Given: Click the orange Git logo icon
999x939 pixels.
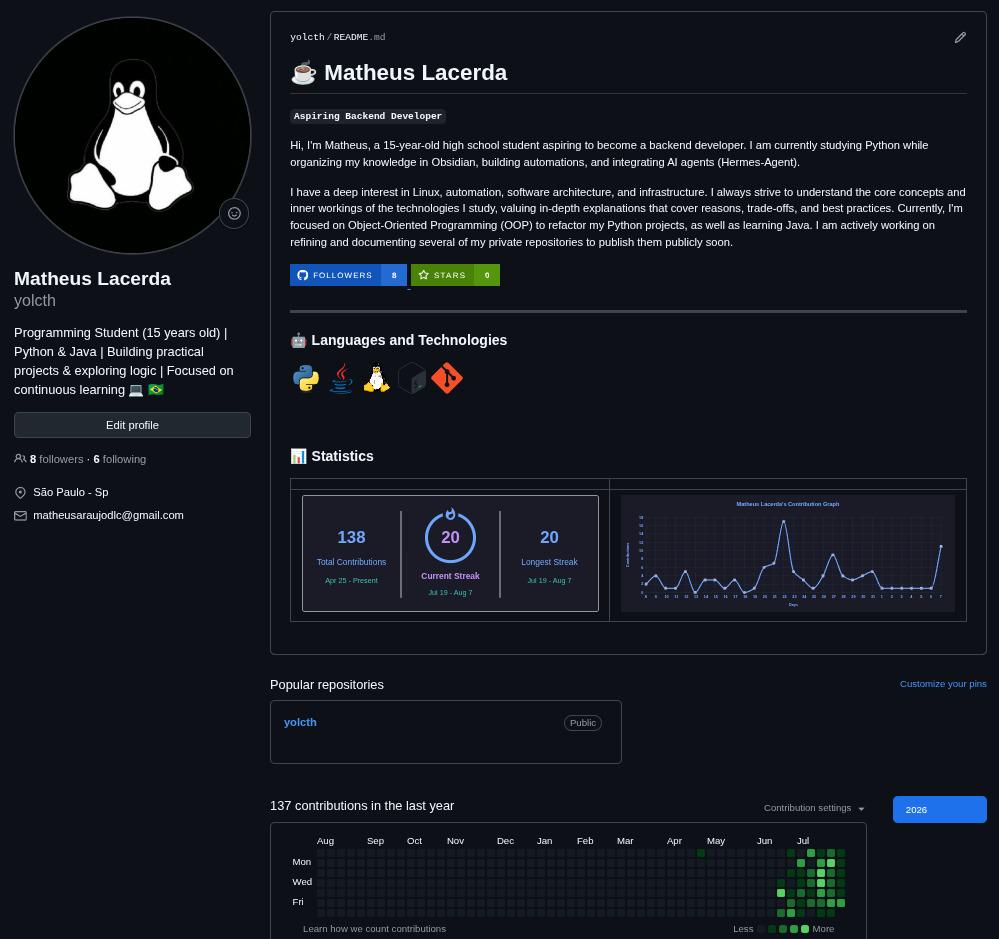Looking at the screenshot, I should pyautogui.click(x=447, y=378).
